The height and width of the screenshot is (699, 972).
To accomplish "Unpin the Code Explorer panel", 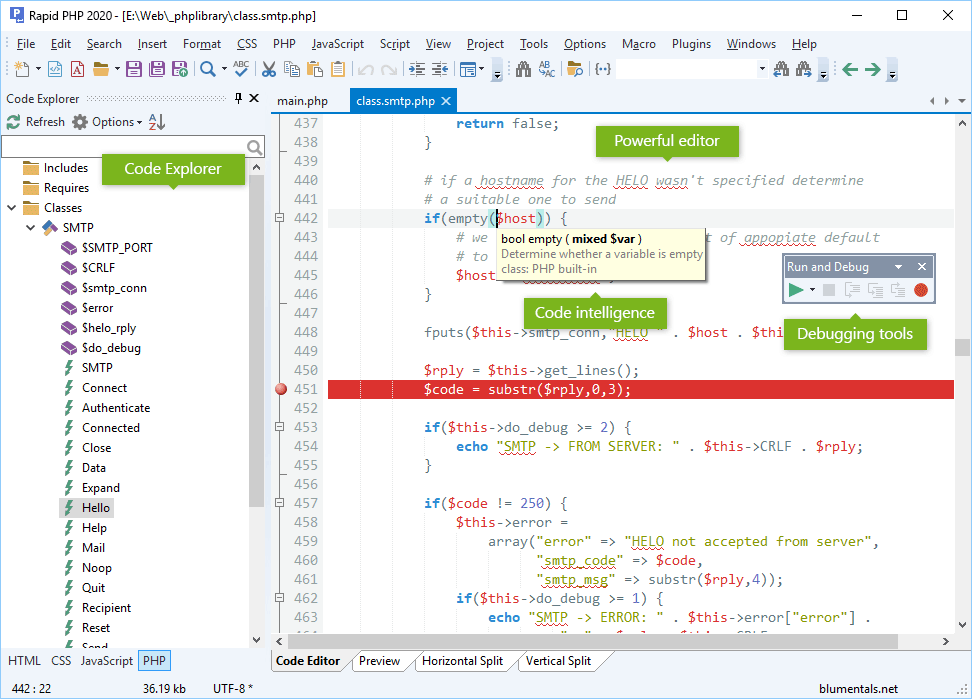I will tap(238, 98).
